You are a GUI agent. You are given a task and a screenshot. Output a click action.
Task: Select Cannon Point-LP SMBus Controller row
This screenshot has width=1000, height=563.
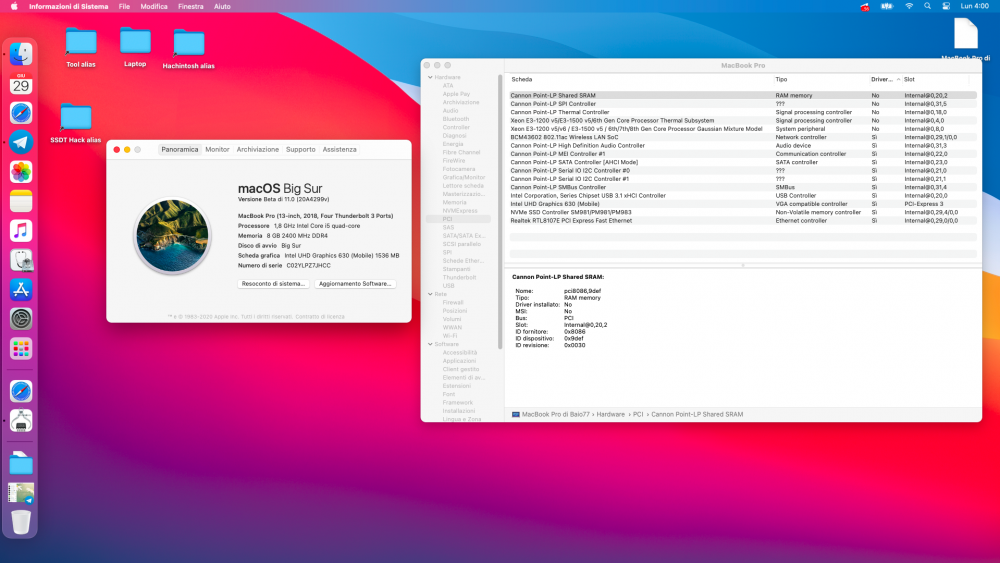(x=743, y=187)
